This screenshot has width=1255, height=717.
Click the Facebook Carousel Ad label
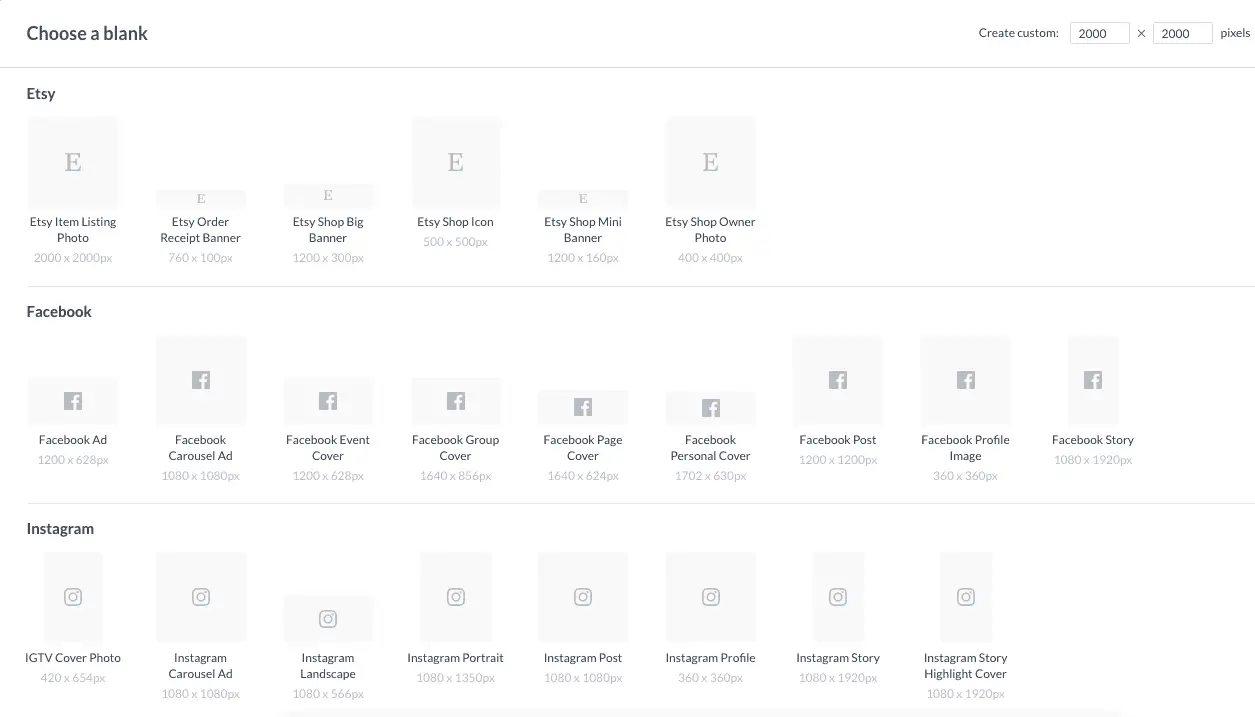coord(201,448)
